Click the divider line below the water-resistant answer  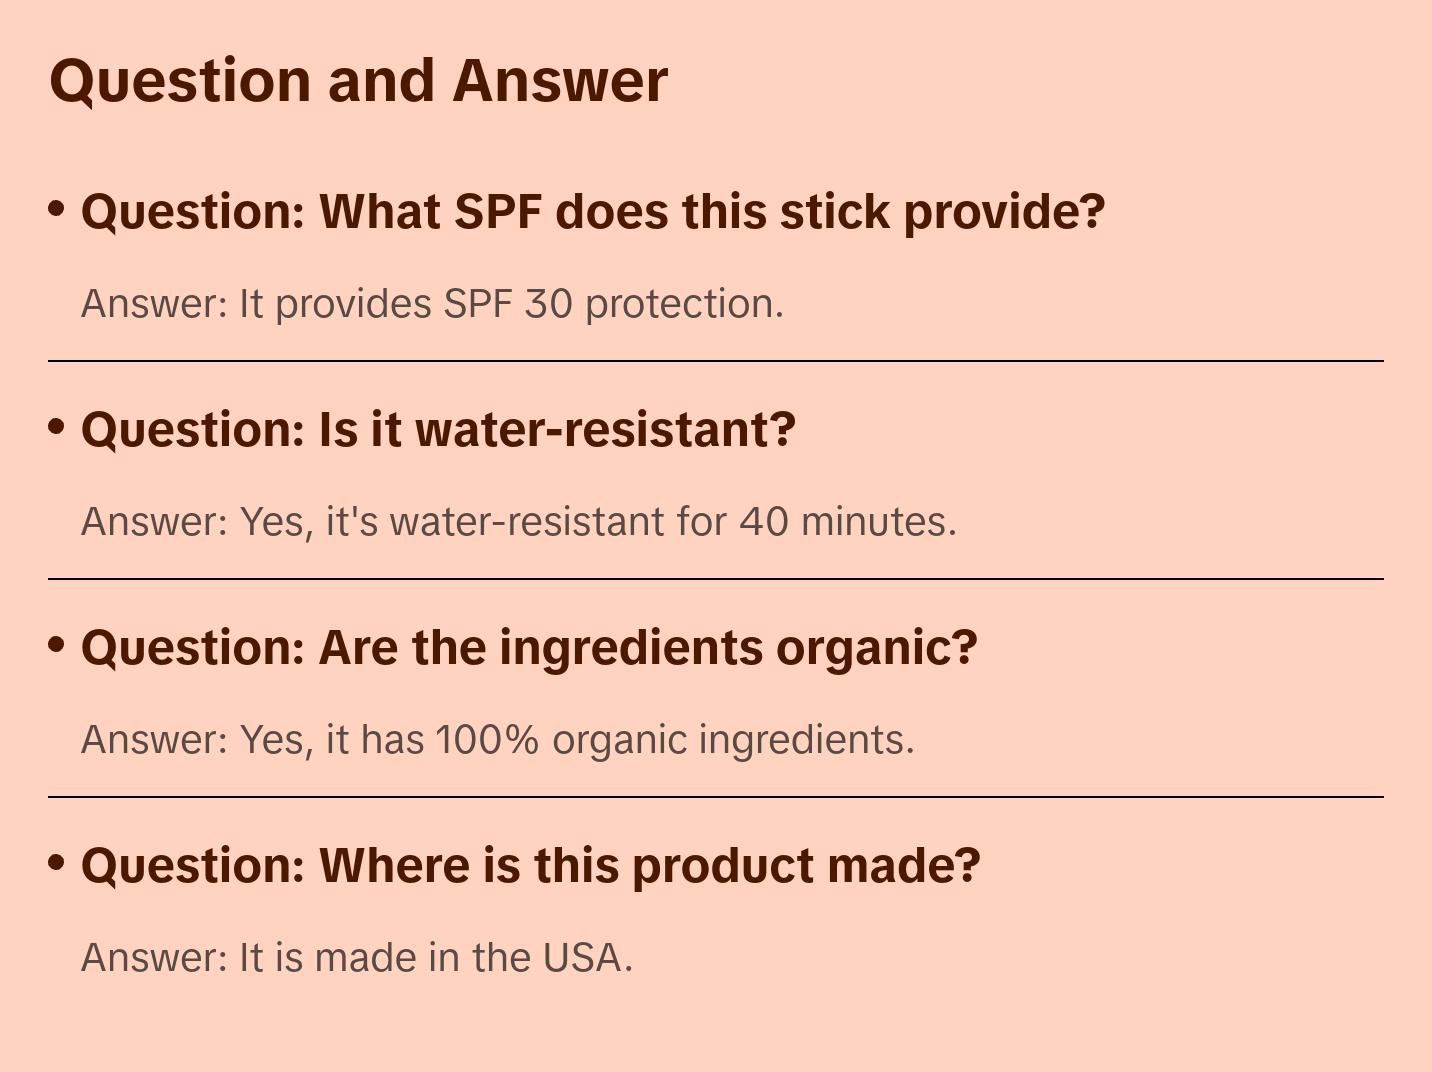pyautogui.click(x=715, y=579)
